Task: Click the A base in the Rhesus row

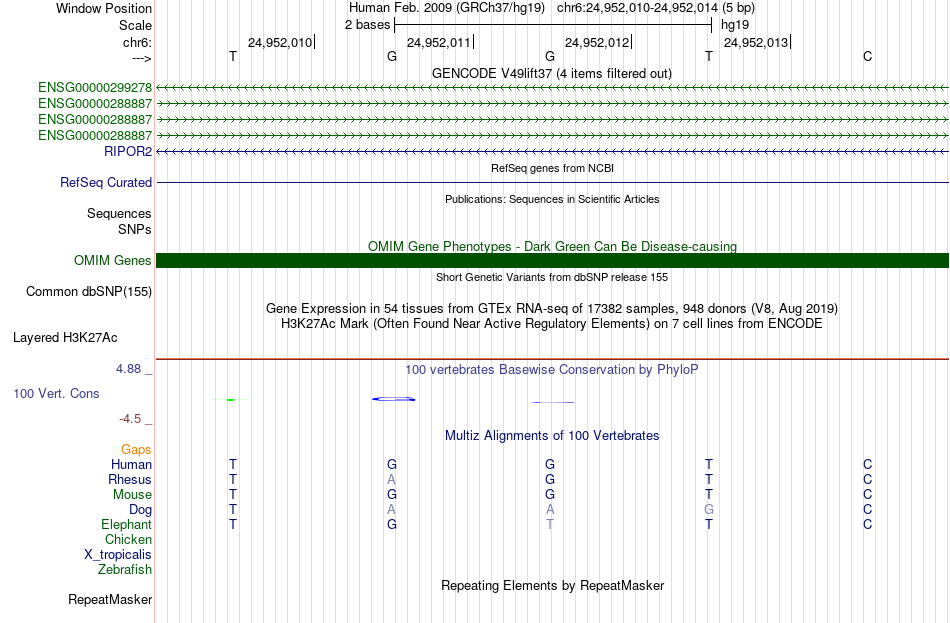Action: [391, 479]
